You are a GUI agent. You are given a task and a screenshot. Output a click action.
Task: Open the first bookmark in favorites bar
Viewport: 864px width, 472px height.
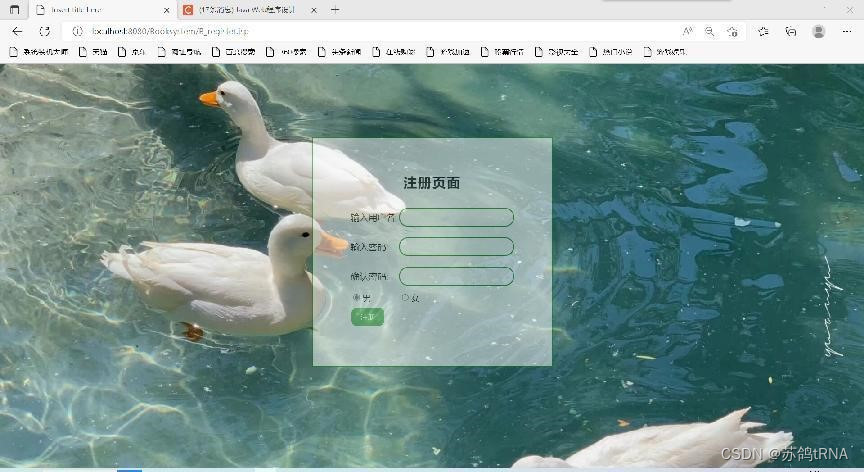(x=39, y=52)
